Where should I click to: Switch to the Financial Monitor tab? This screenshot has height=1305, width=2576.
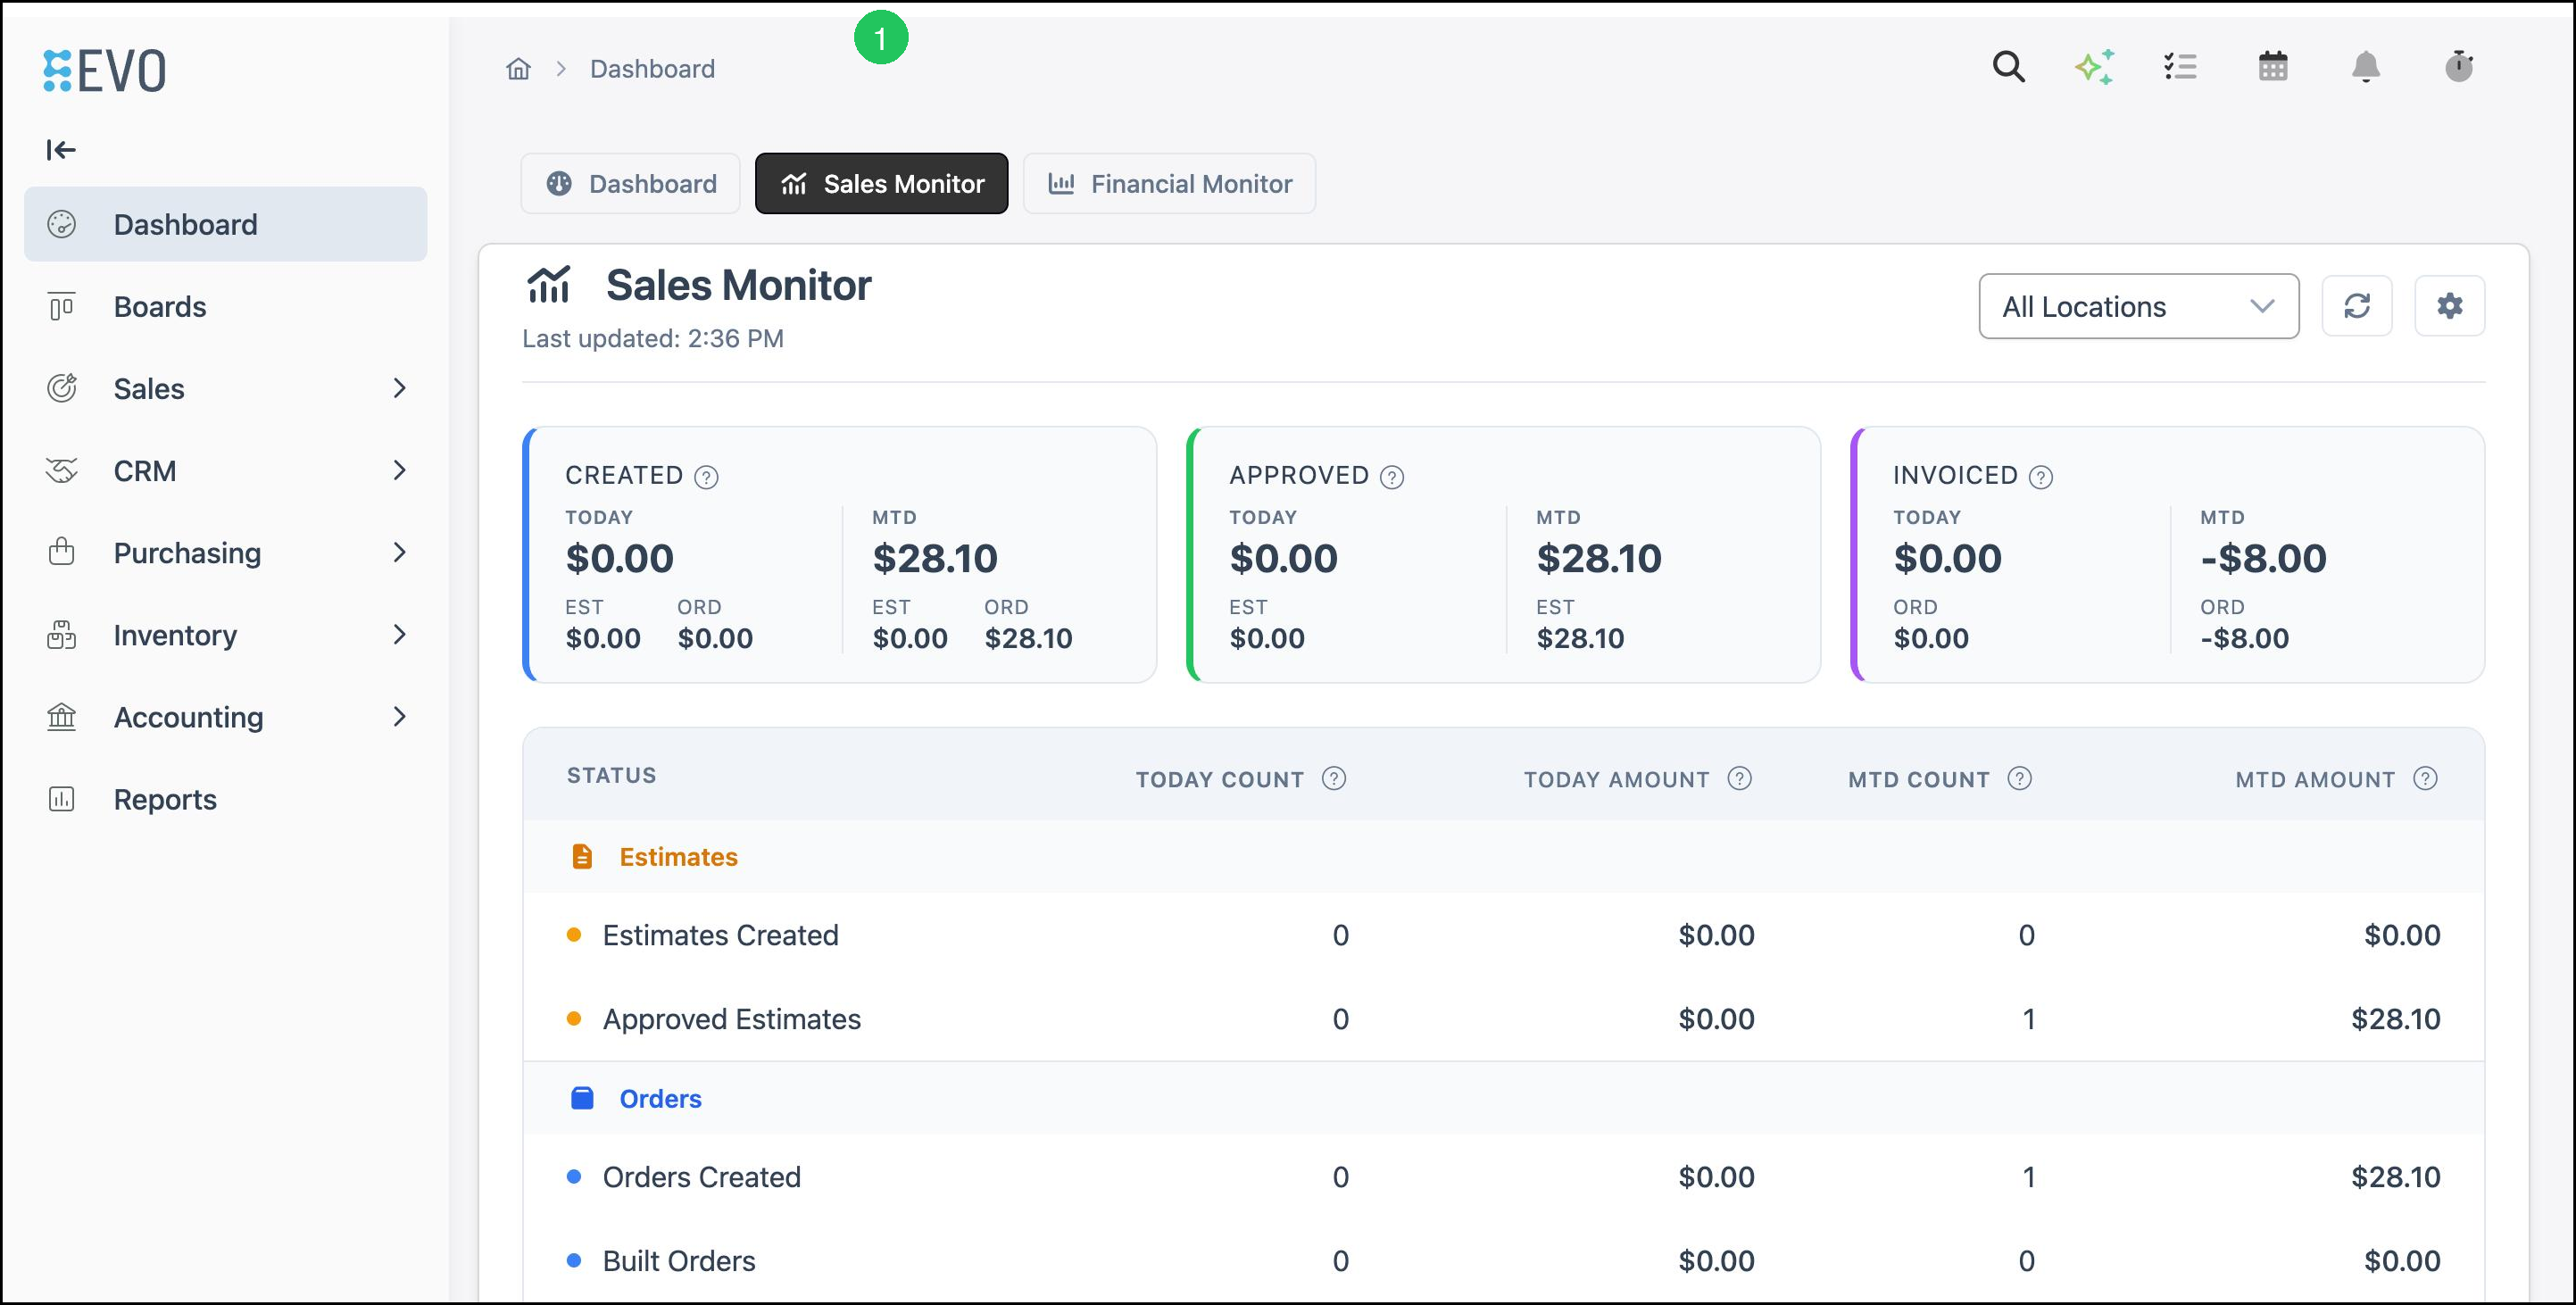click(x=1169, y=184)
